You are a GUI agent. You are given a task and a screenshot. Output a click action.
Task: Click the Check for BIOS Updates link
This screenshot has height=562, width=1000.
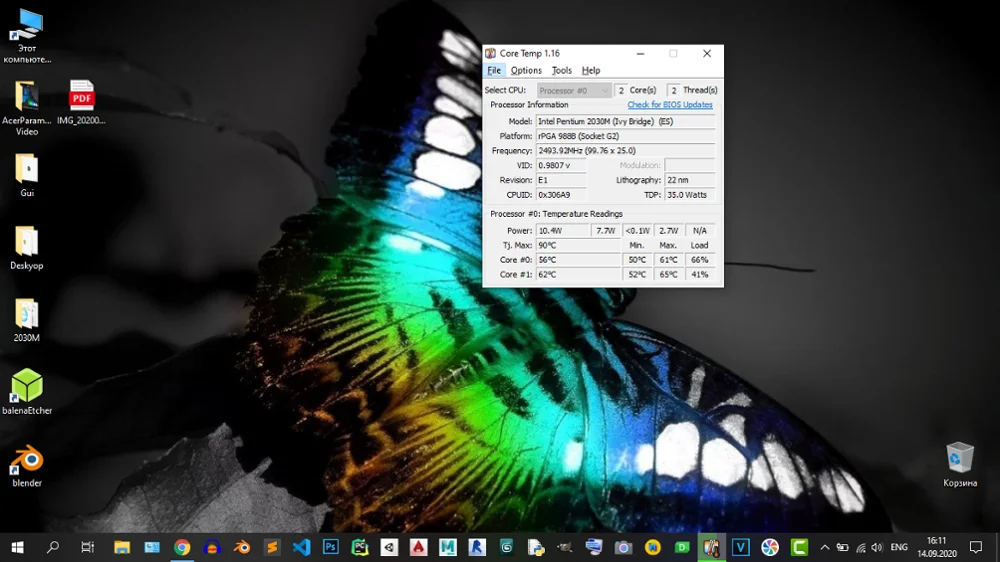(x=670, y=105)
